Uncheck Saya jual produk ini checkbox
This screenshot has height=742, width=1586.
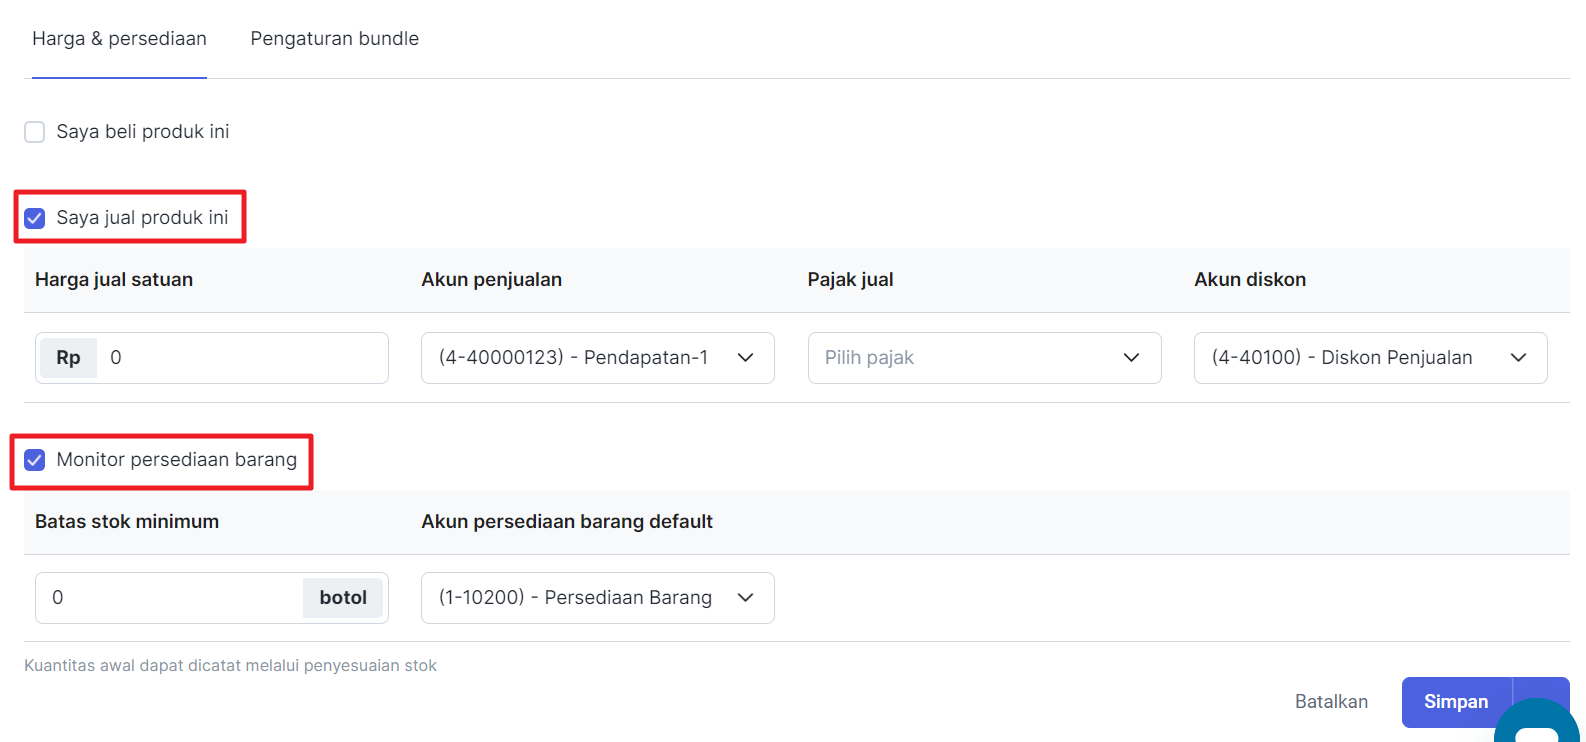[x=35, y=218]
